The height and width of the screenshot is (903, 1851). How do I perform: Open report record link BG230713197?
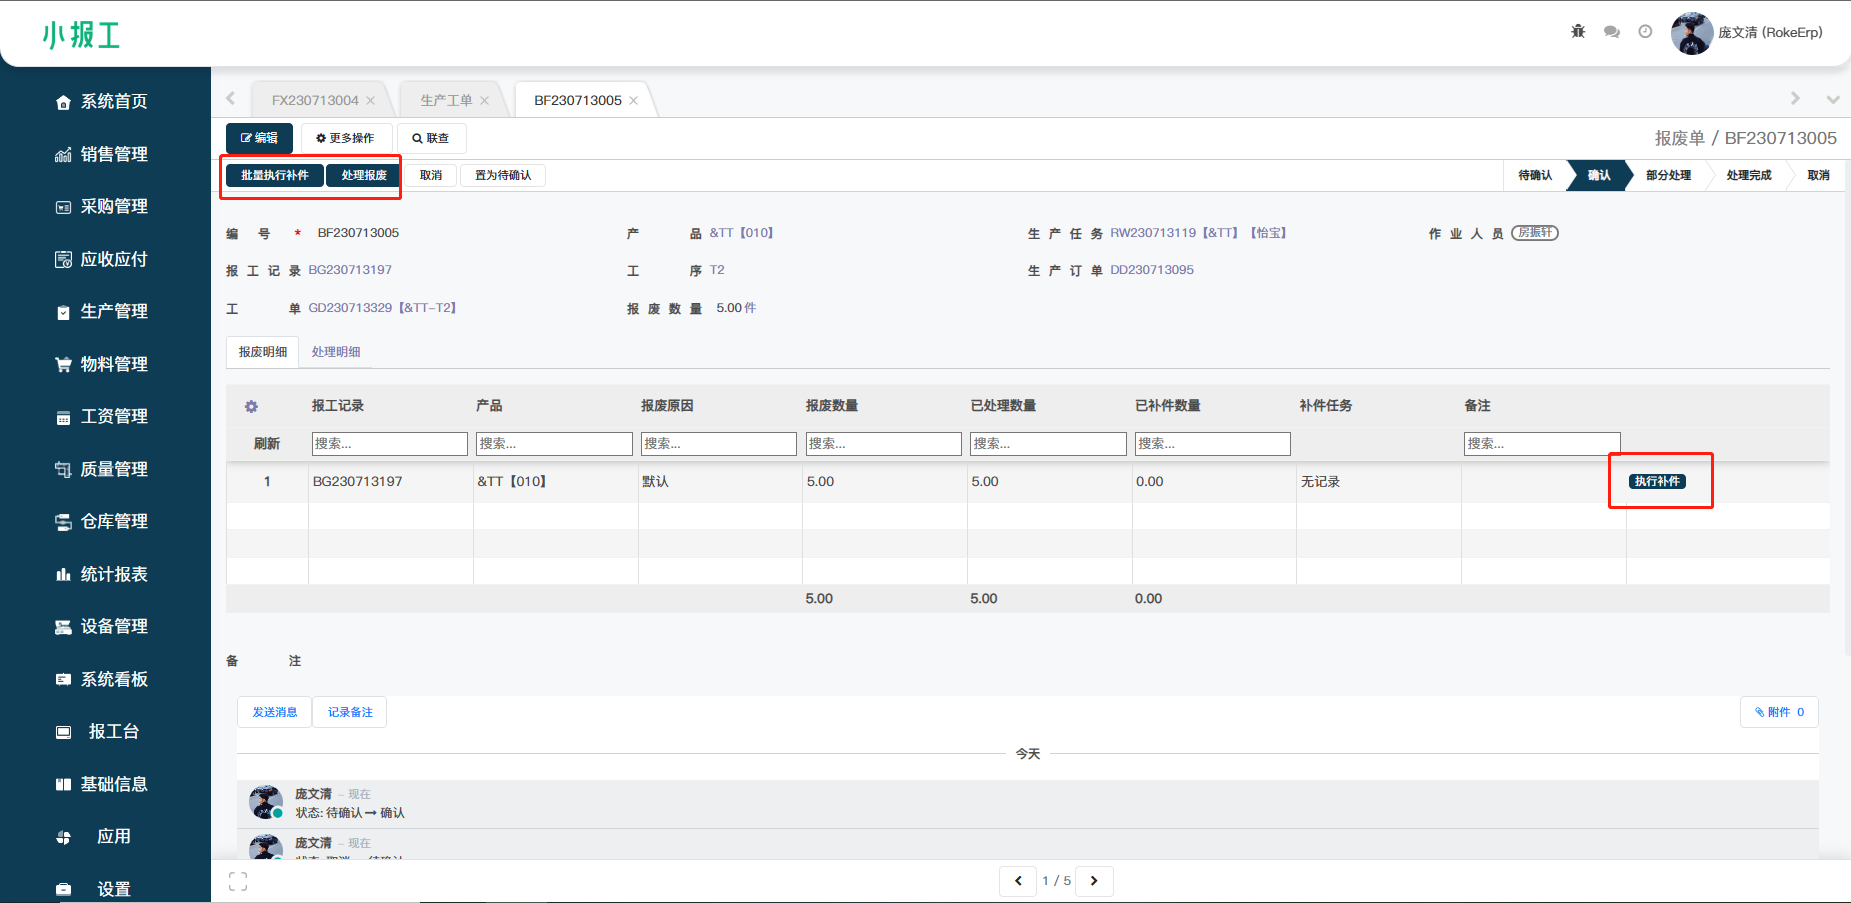click(350, 270)
